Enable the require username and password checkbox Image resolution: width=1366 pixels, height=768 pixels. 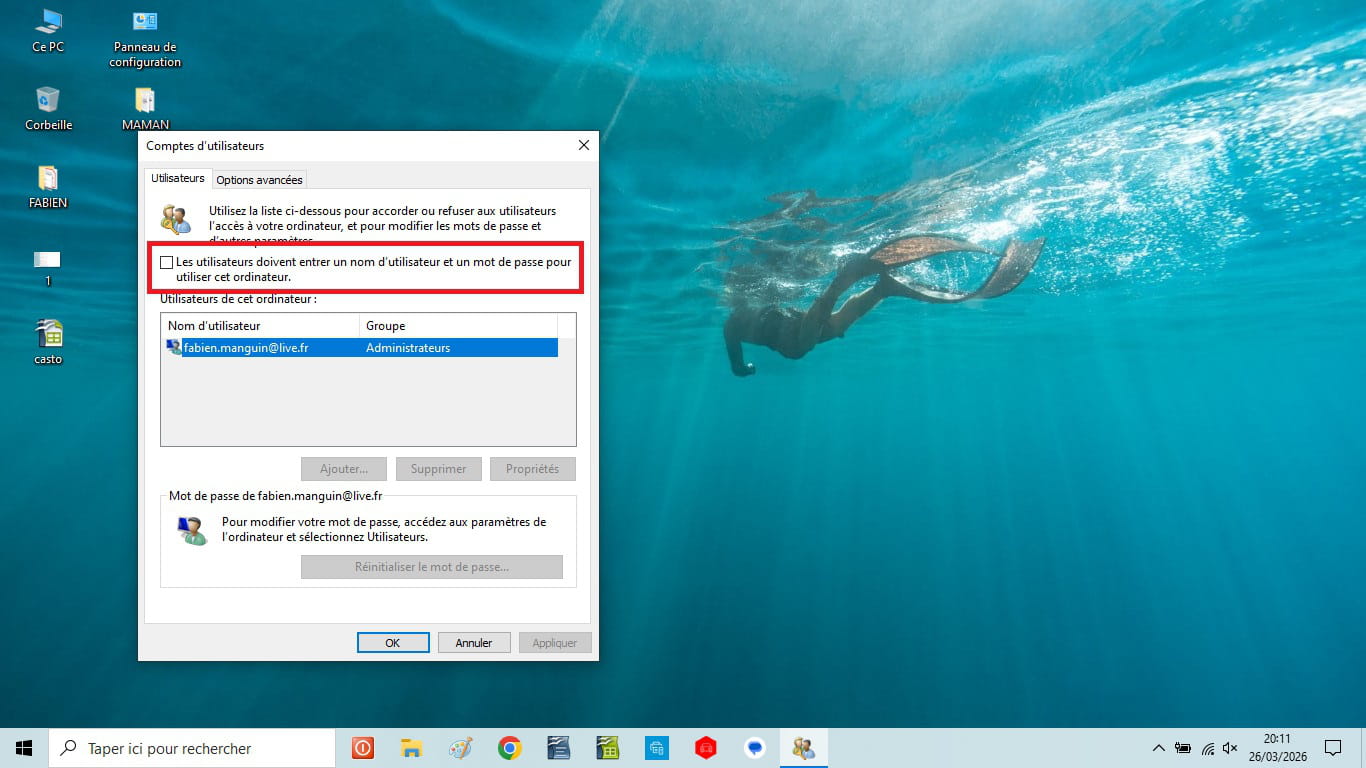pos(167,263)
